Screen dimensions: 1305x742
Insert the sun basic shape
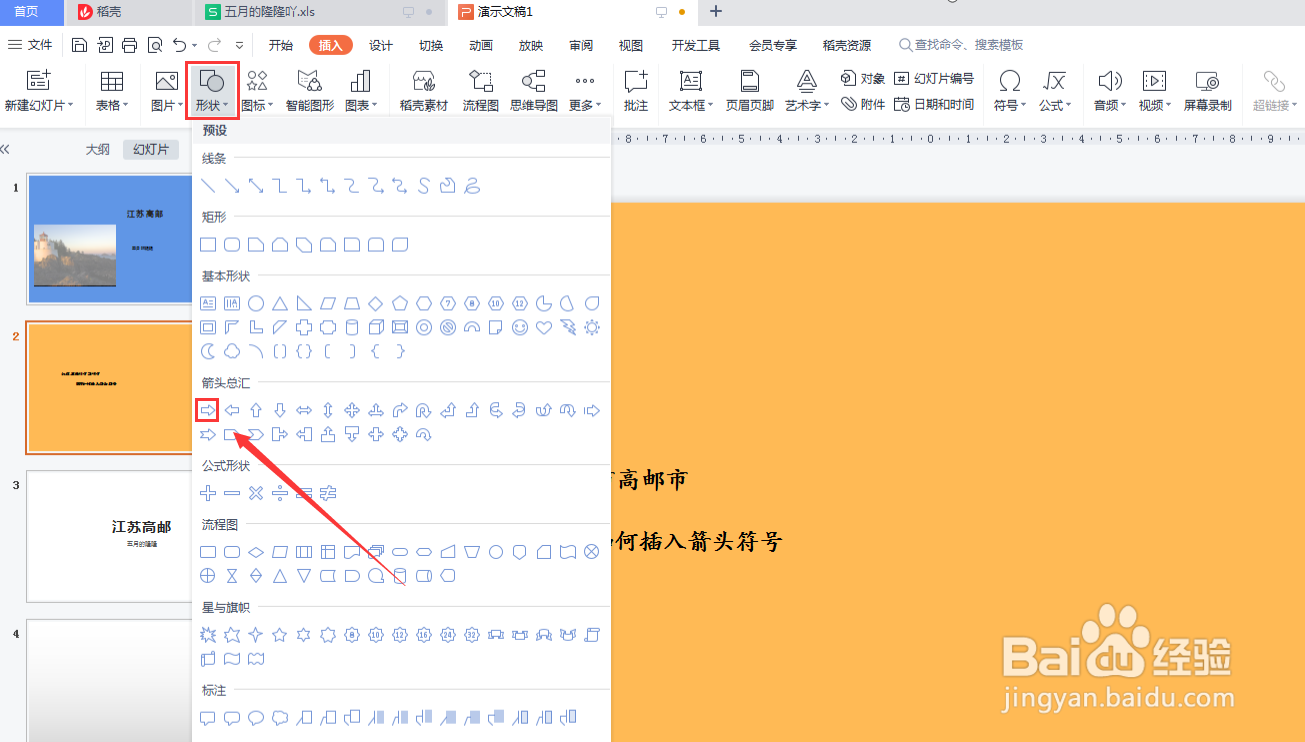pos(592,327)
